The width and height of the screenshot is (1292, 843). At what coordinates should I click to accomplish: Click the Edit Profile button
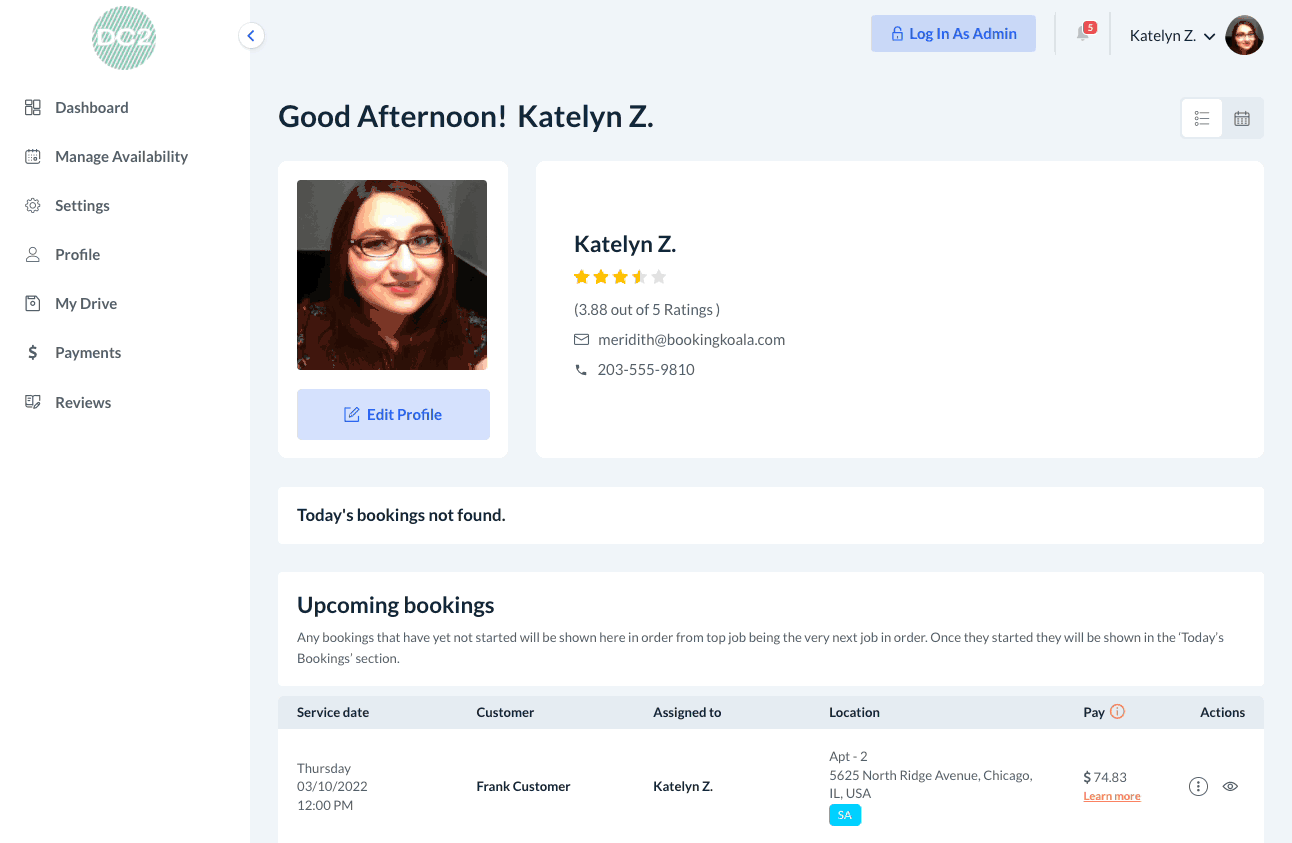point(393,414)
